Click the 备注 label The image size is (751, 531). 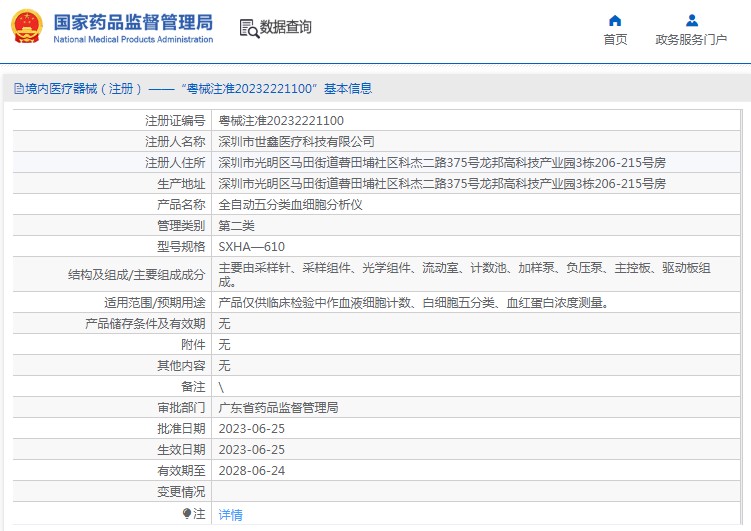tap(193, 387)
